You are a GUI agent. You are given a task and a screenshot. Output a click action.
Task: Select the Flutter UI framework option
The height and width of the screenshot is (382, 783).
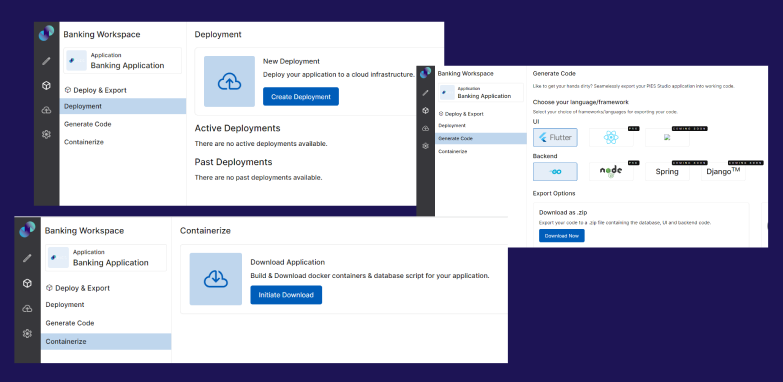click(x=555, y=137)
